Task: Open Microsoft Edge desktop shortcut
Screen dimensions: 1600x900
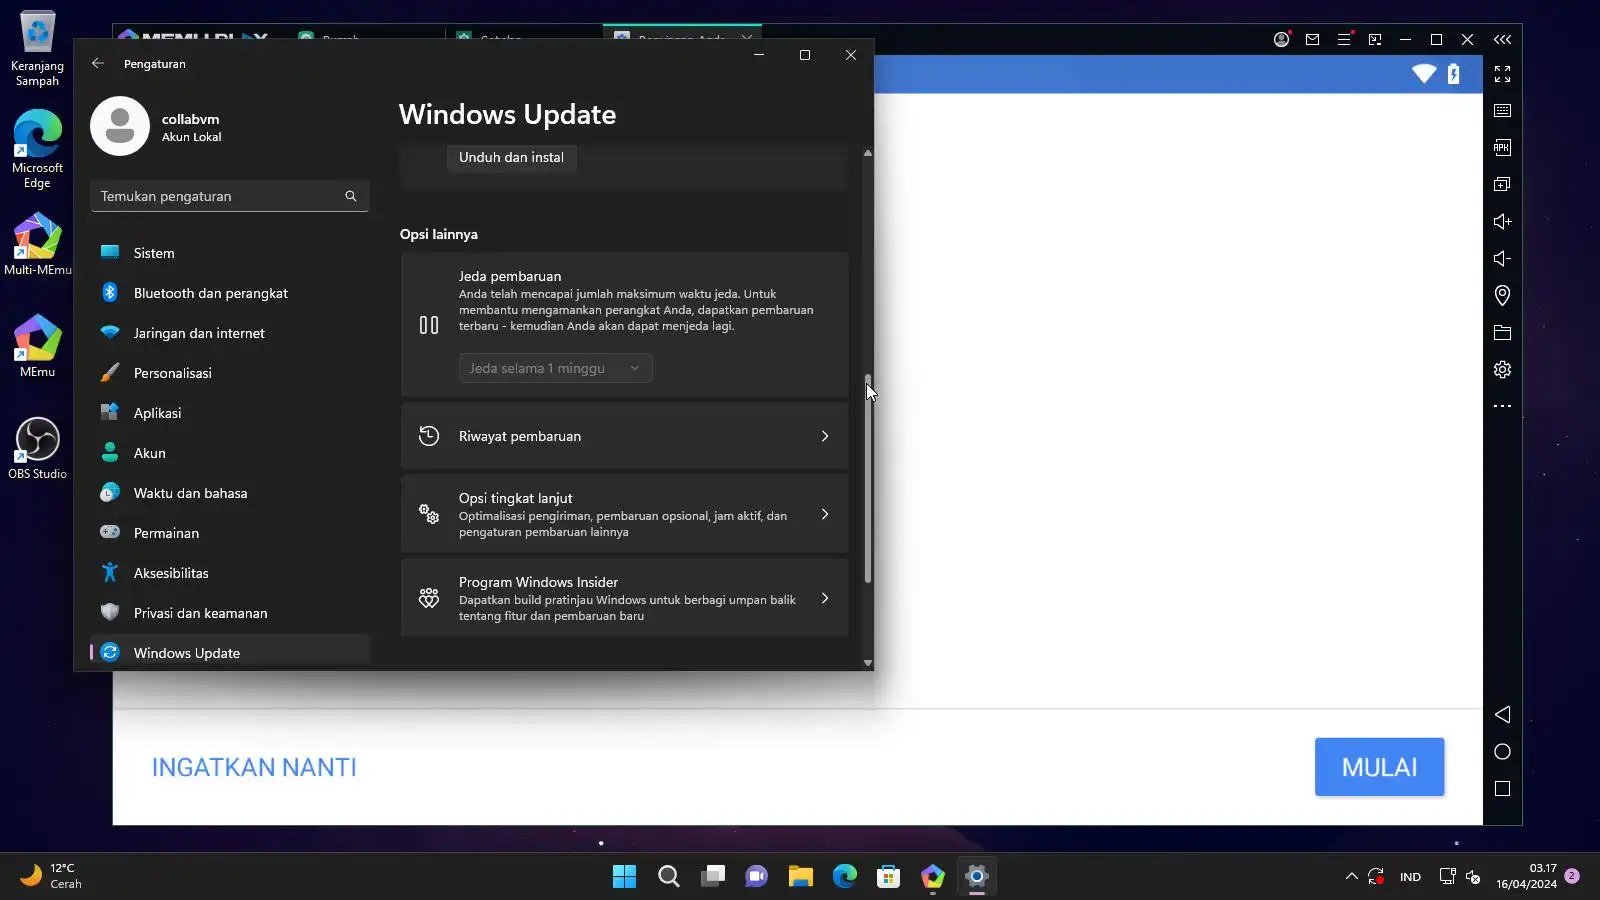Action: tap(37, 148)
